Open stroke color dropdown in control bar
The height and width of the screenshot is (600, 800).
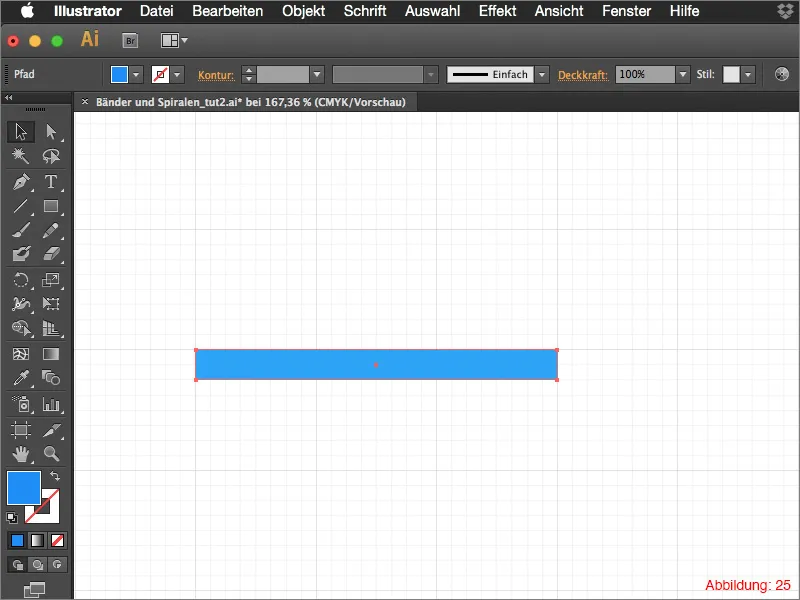click(x=177, y=74)
